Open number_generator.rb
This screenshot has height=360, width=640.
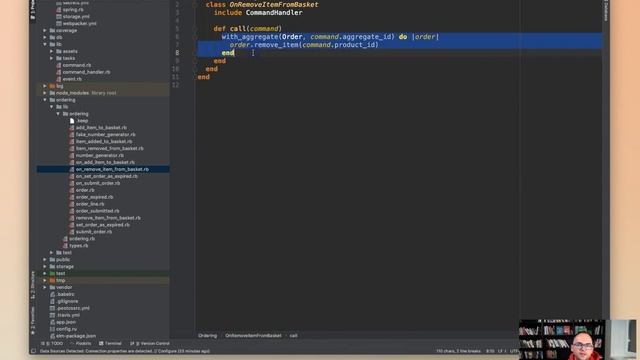[x=100, y=156]
